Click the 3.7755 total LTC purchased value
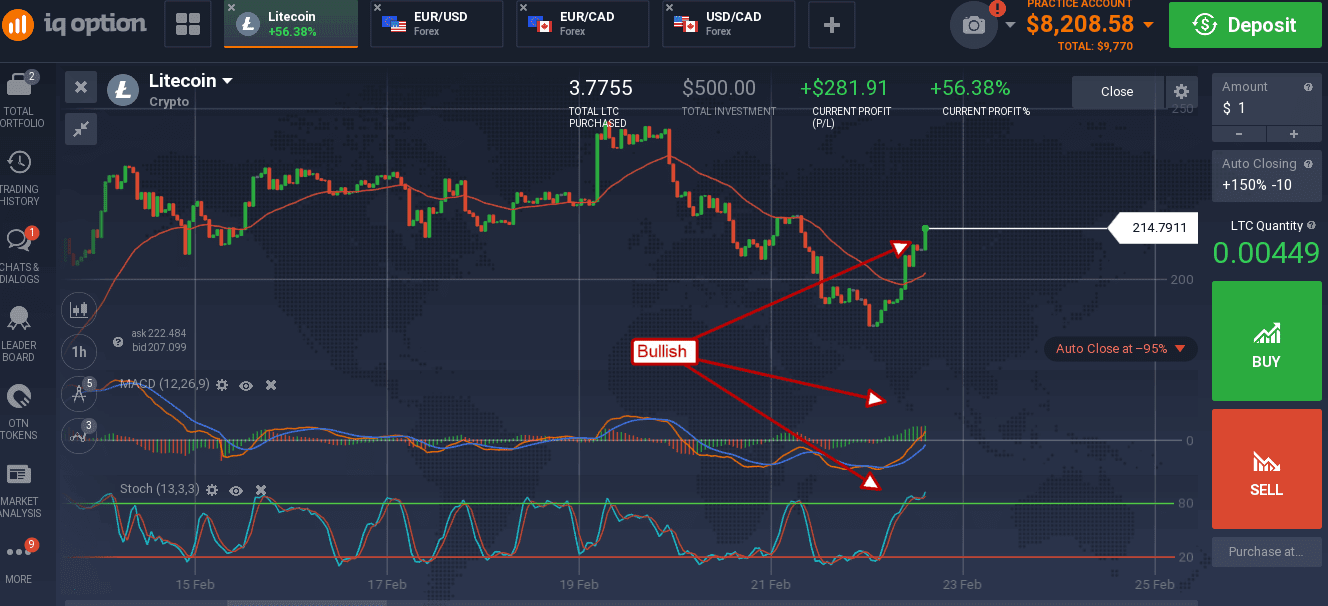 (600, 88)
